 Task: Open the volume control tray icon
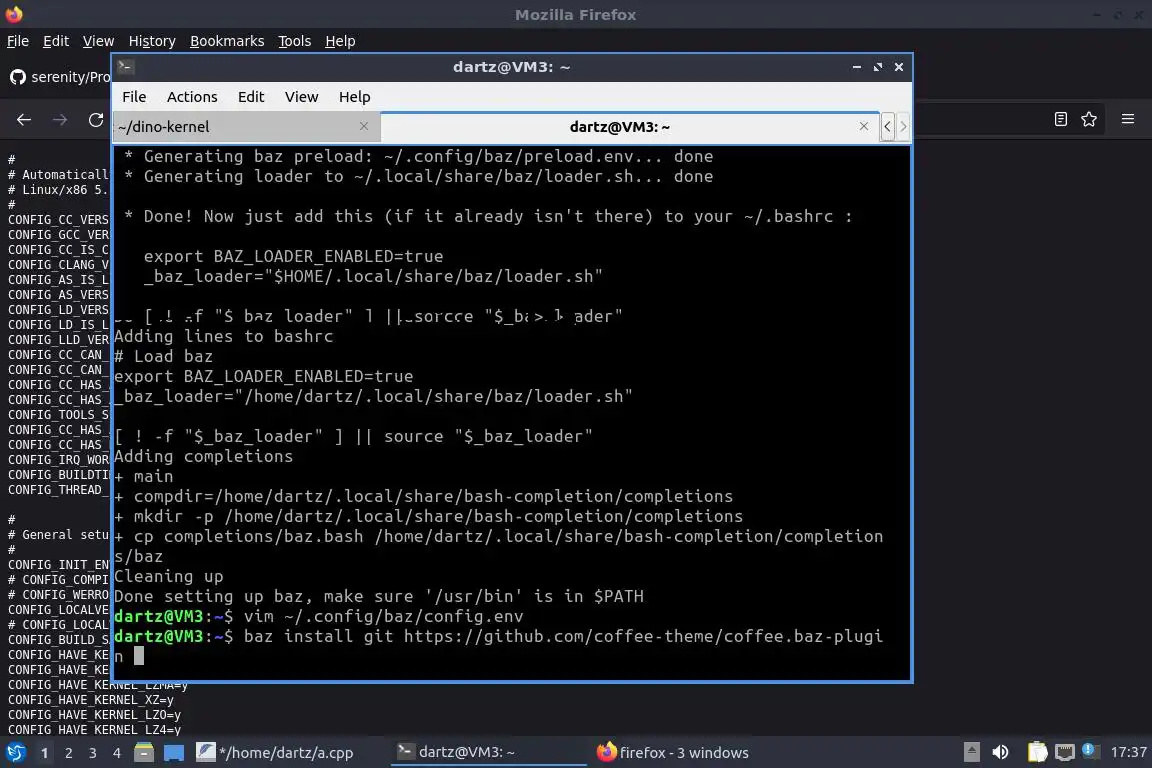pyautogui.click(x=1000, y=752)
